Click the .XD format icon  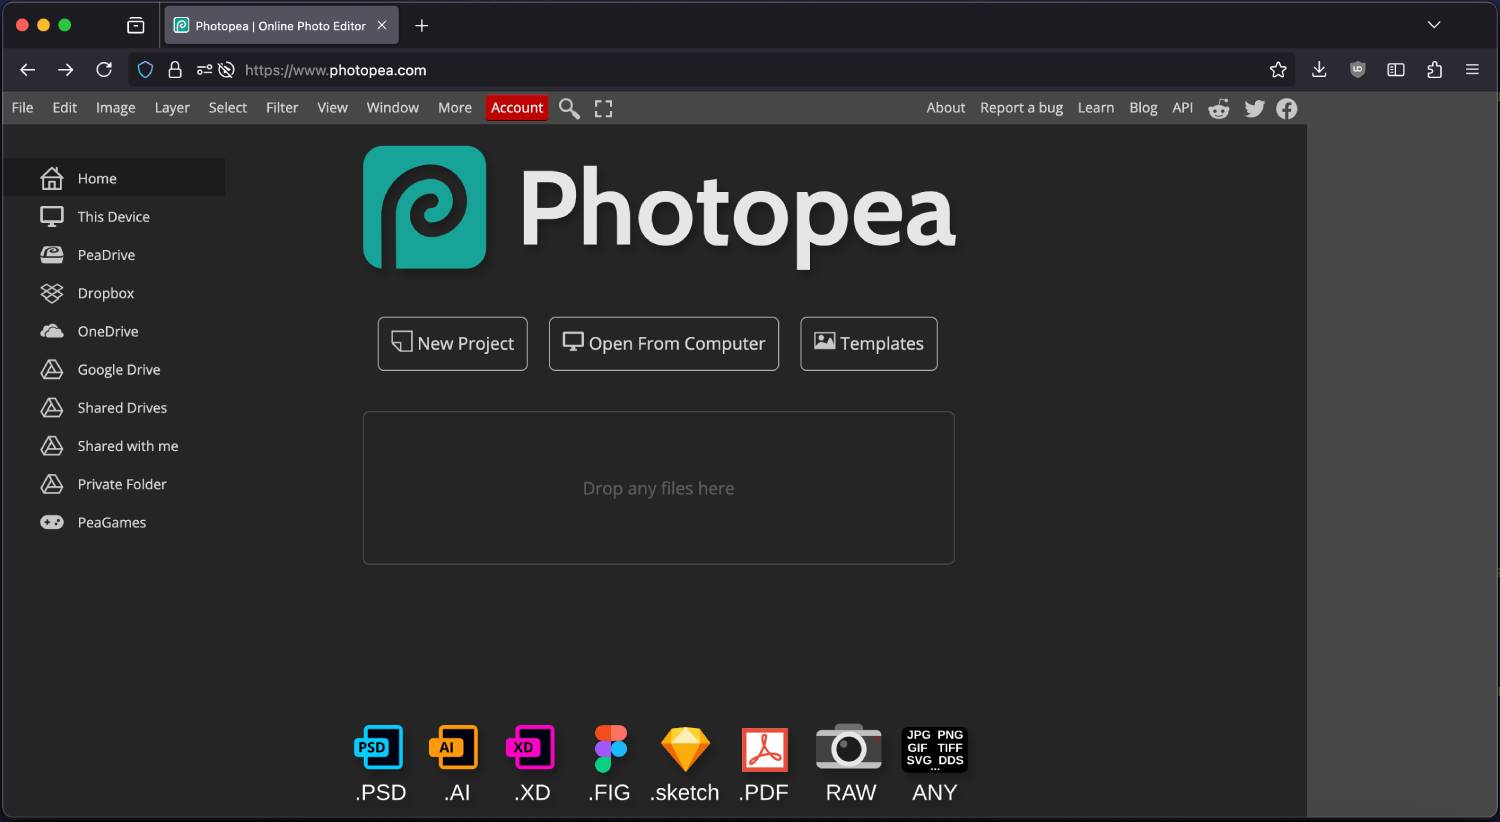[531, 747]
